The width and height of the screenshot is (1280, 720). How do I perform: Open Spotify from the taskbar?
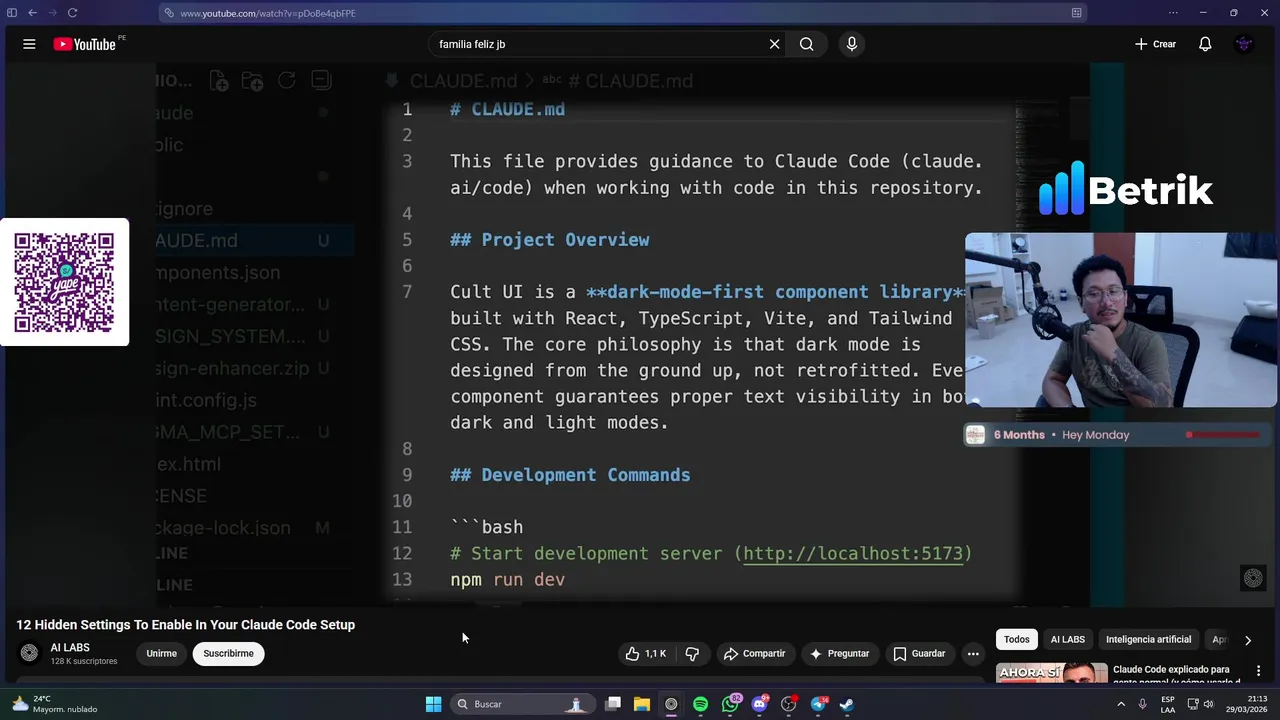(700, 704)
